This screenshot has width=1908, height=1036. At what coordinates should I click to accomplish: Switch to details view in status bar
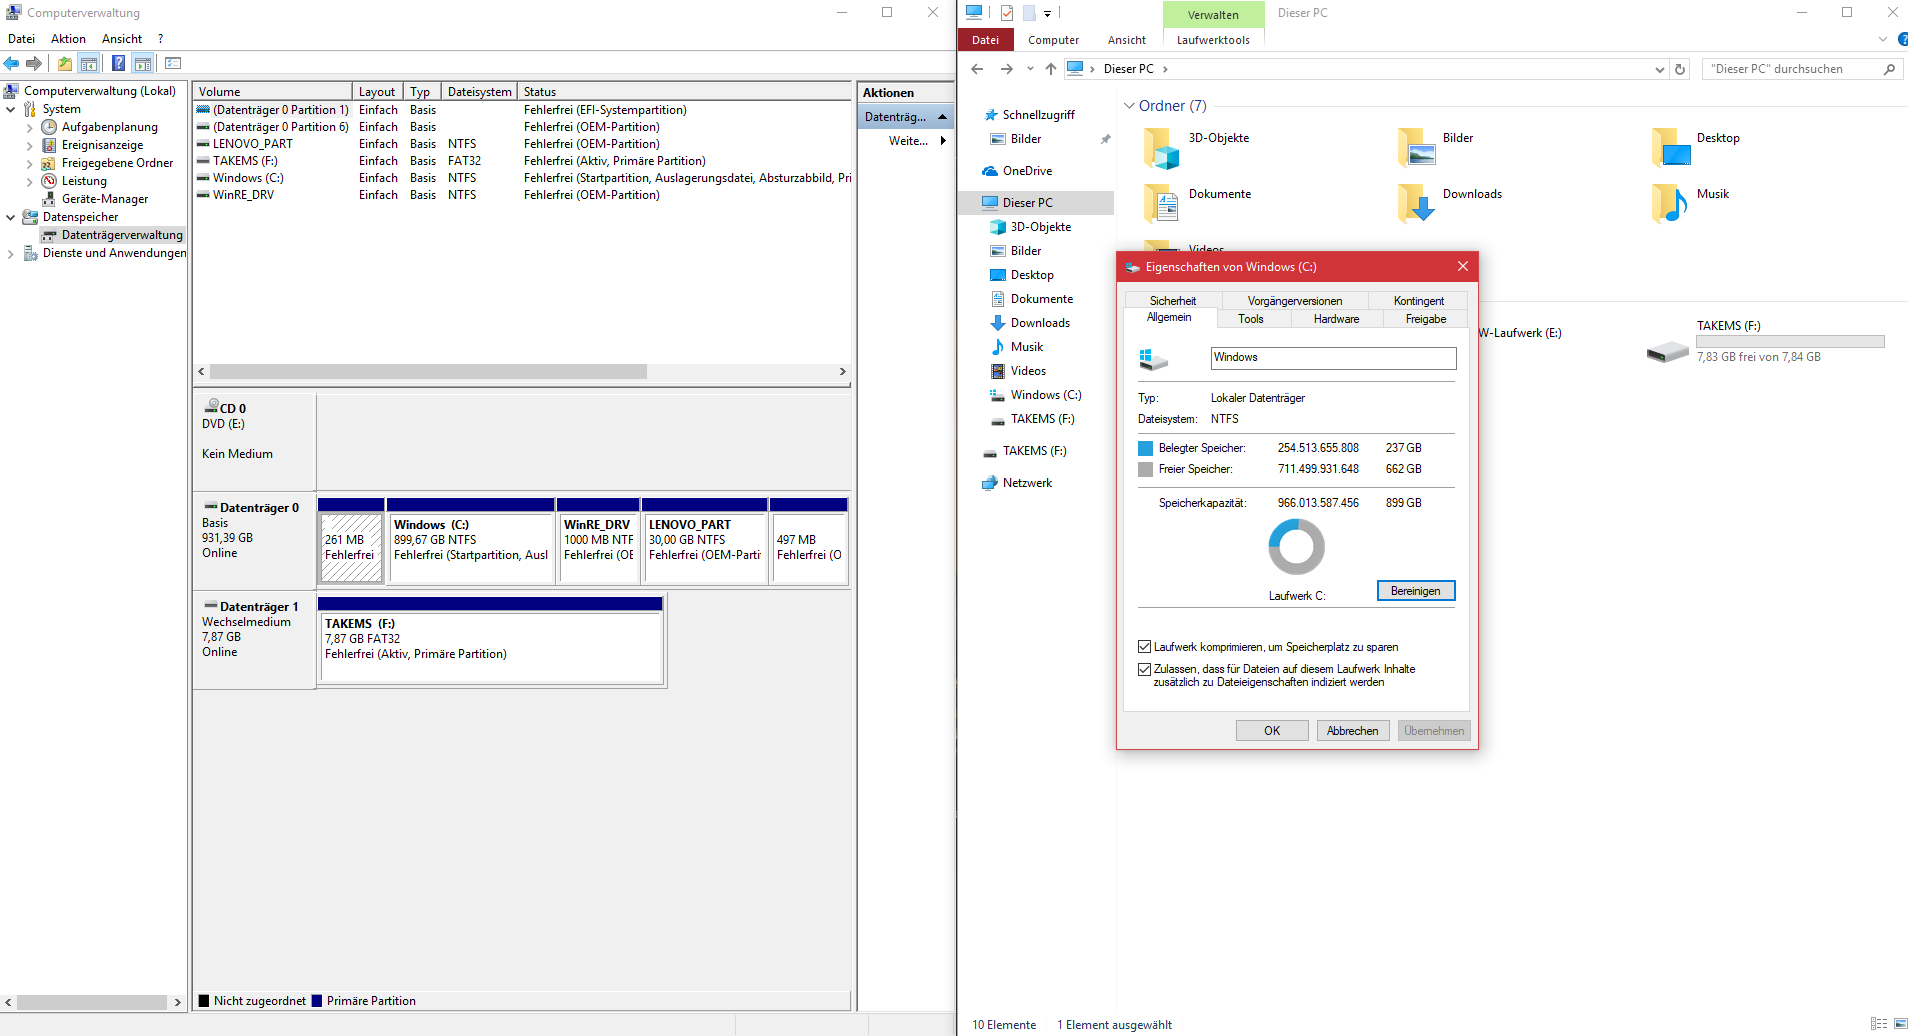1879,1024
